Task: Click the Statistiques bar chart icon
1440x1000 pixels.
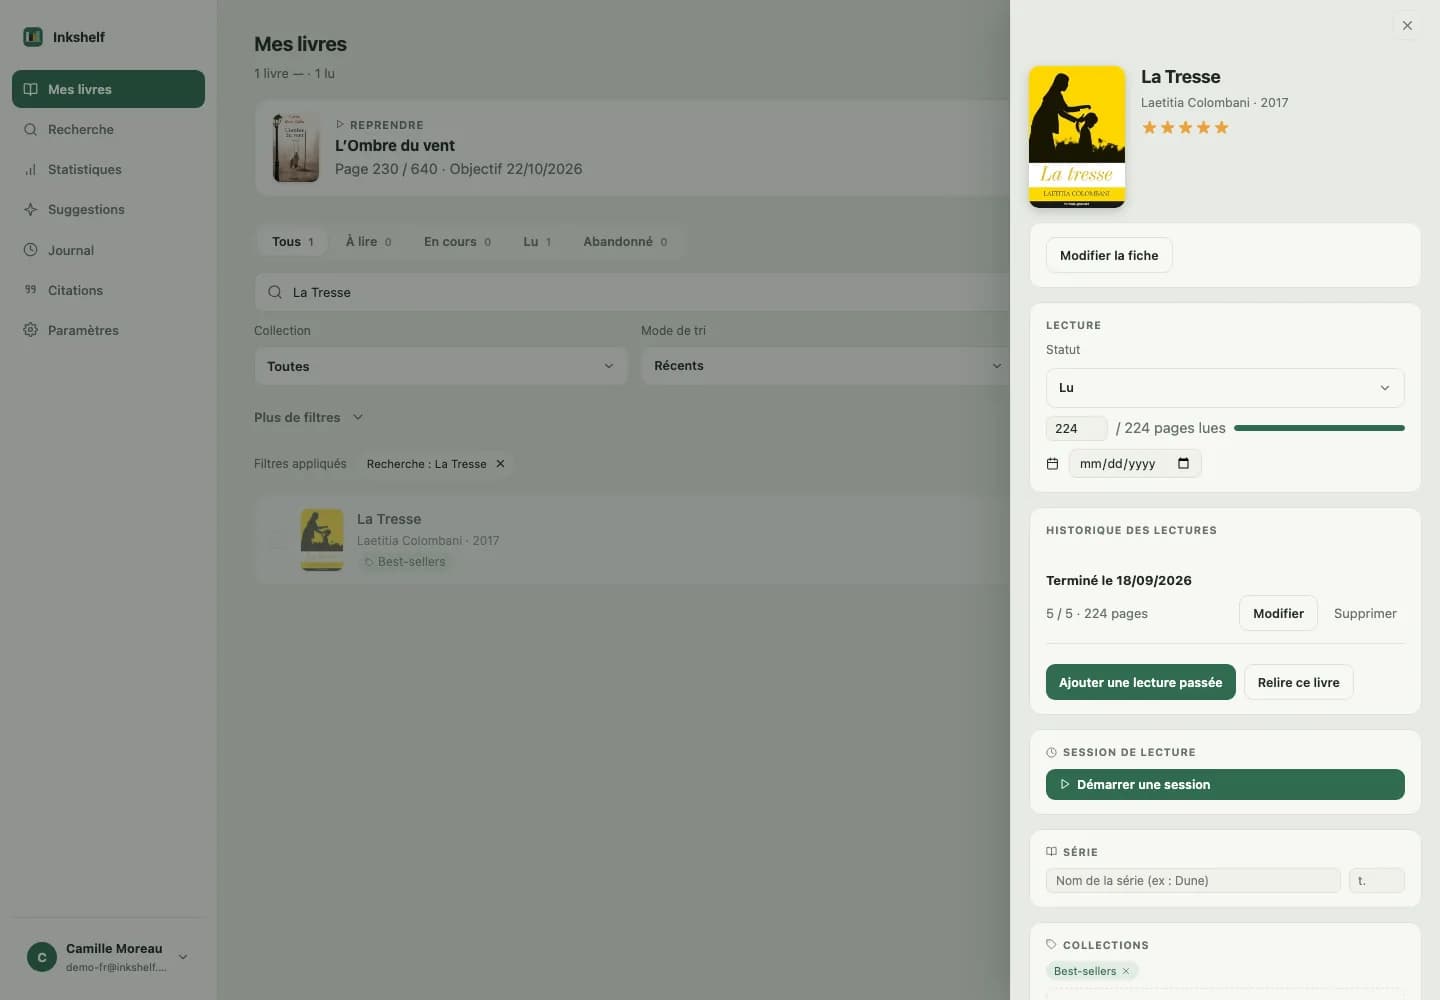Action: click(x=31, y=169)
